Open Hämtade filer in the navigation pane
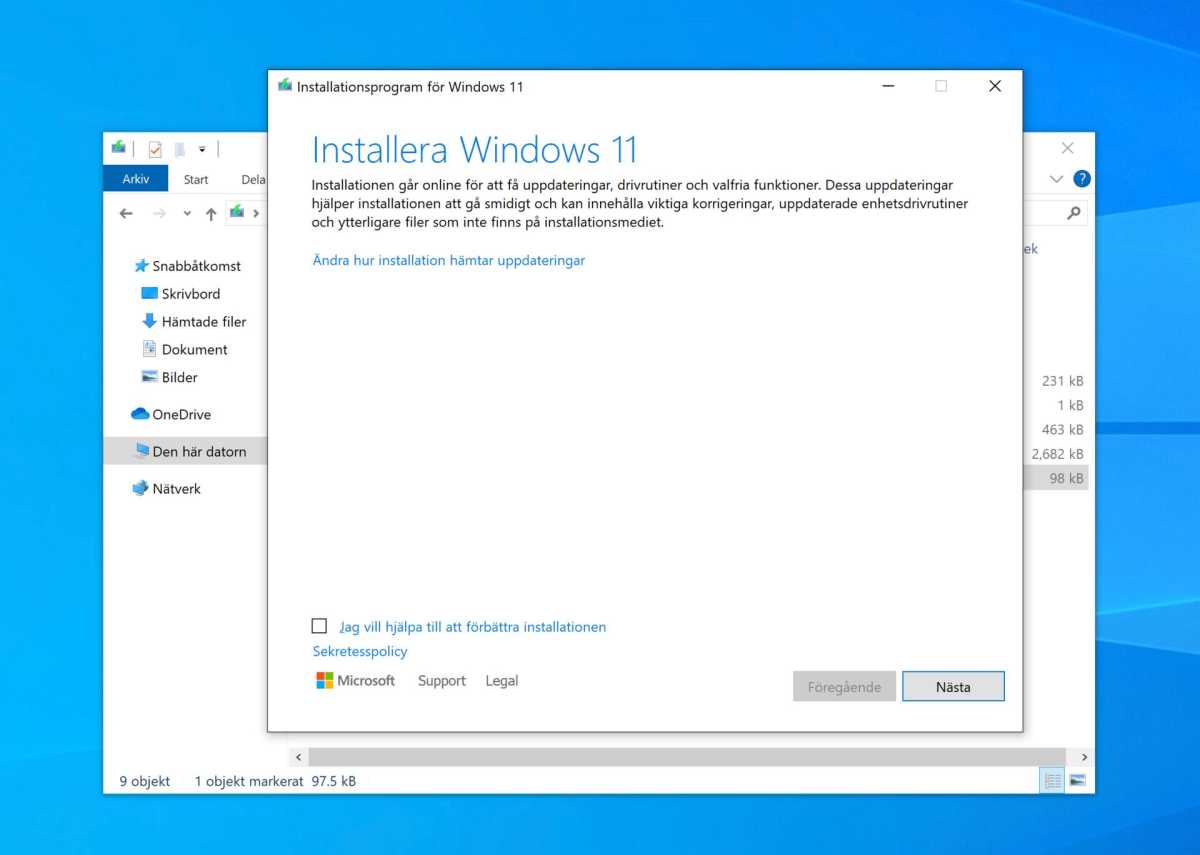1200x855 pixels. [194, 322]
